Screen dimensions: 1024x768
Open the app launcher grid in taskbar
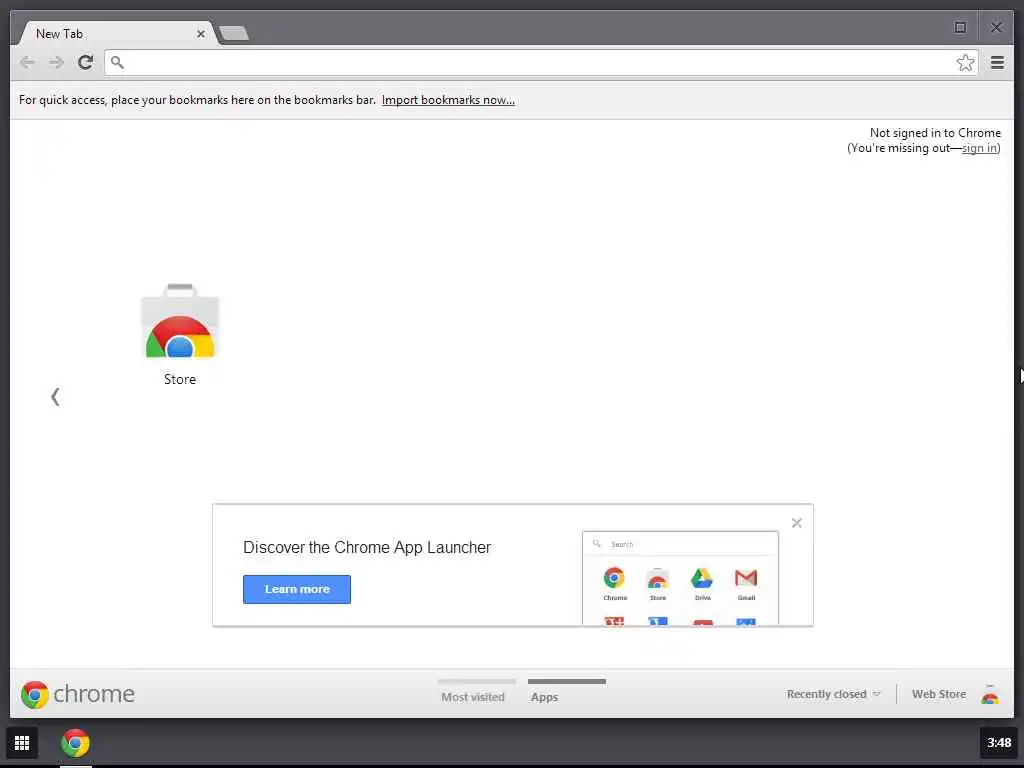coord(22,743)
